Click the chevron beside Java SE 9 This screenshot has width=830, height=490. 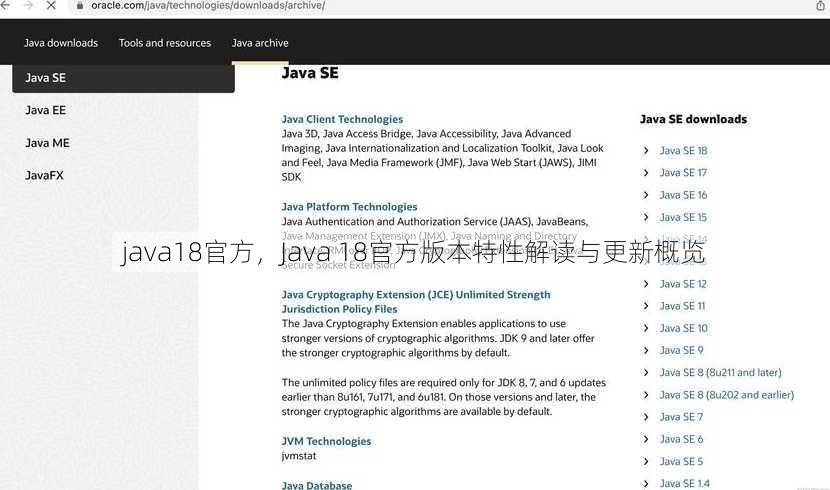pos(646,350)
